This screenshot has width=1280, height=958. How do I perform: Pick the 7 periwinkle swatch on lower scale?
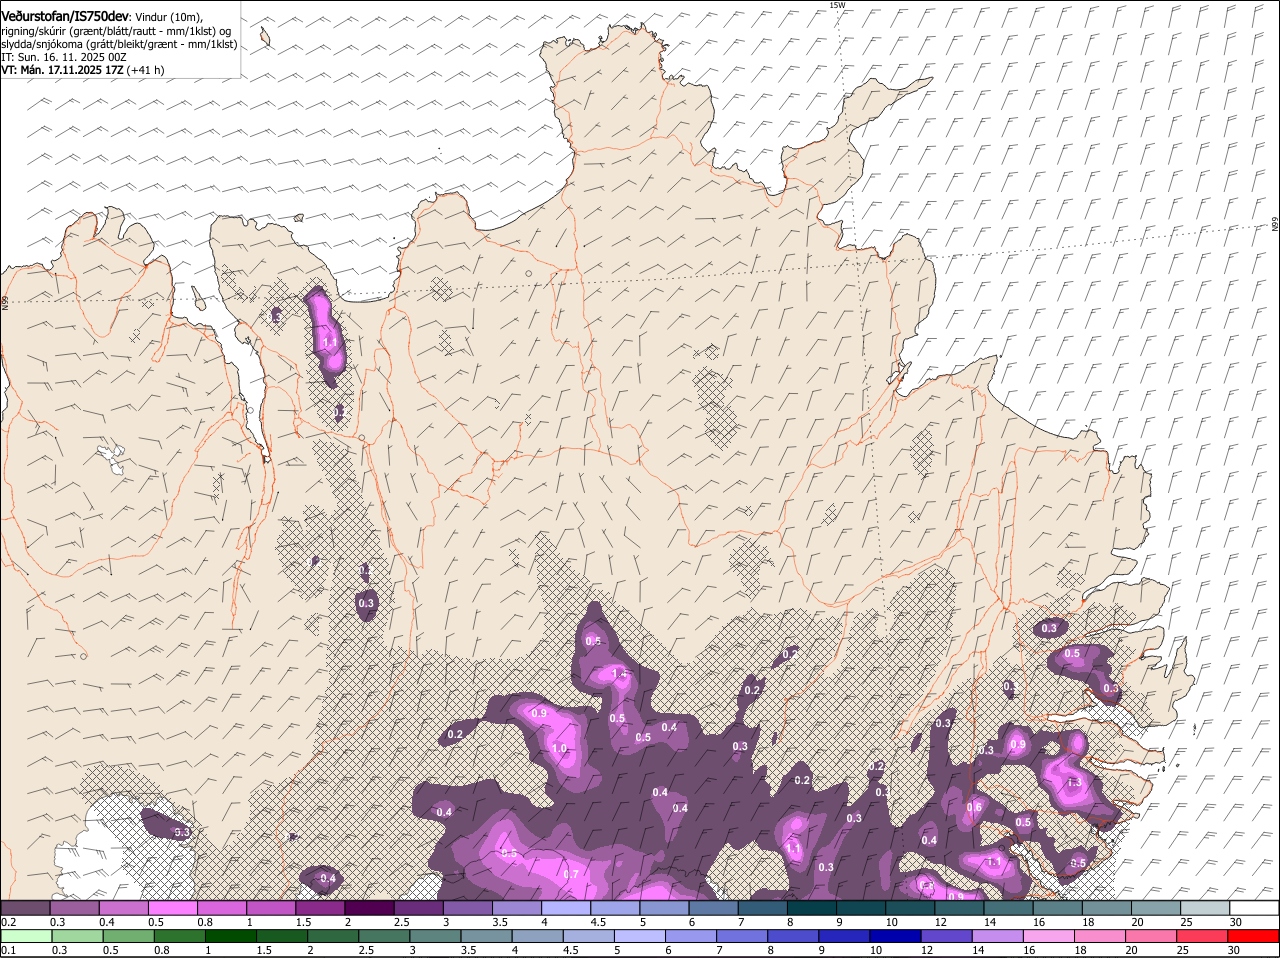(x=742, y=936)
